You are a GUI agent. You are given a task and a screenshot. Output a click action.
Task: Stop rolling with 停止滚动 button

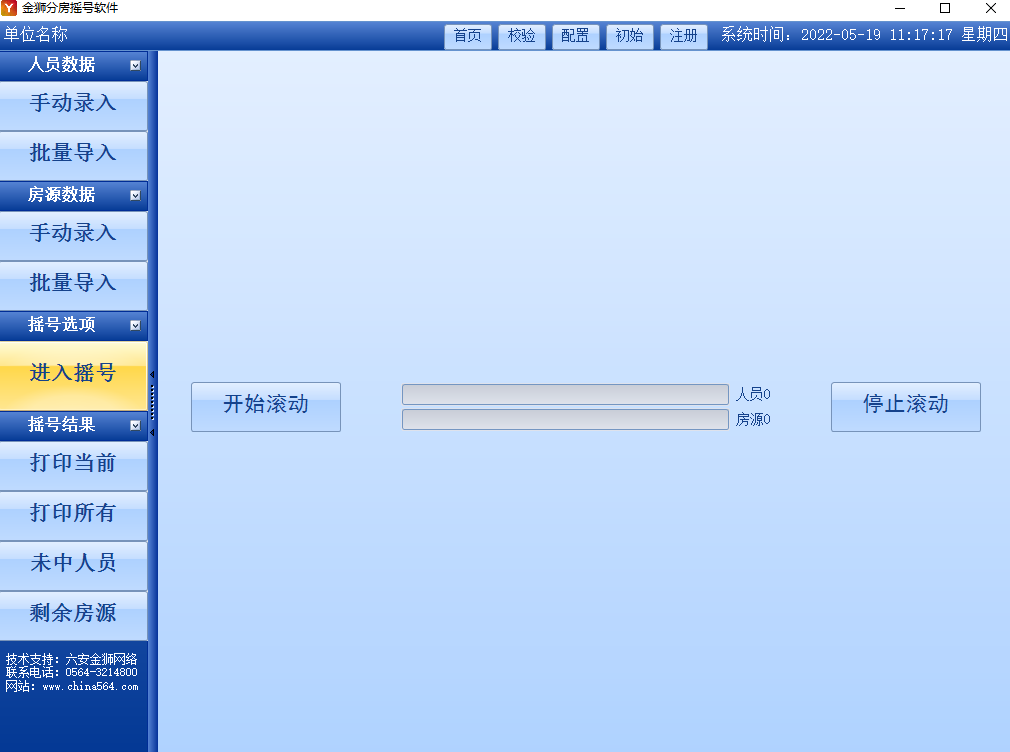pos(906,407)
